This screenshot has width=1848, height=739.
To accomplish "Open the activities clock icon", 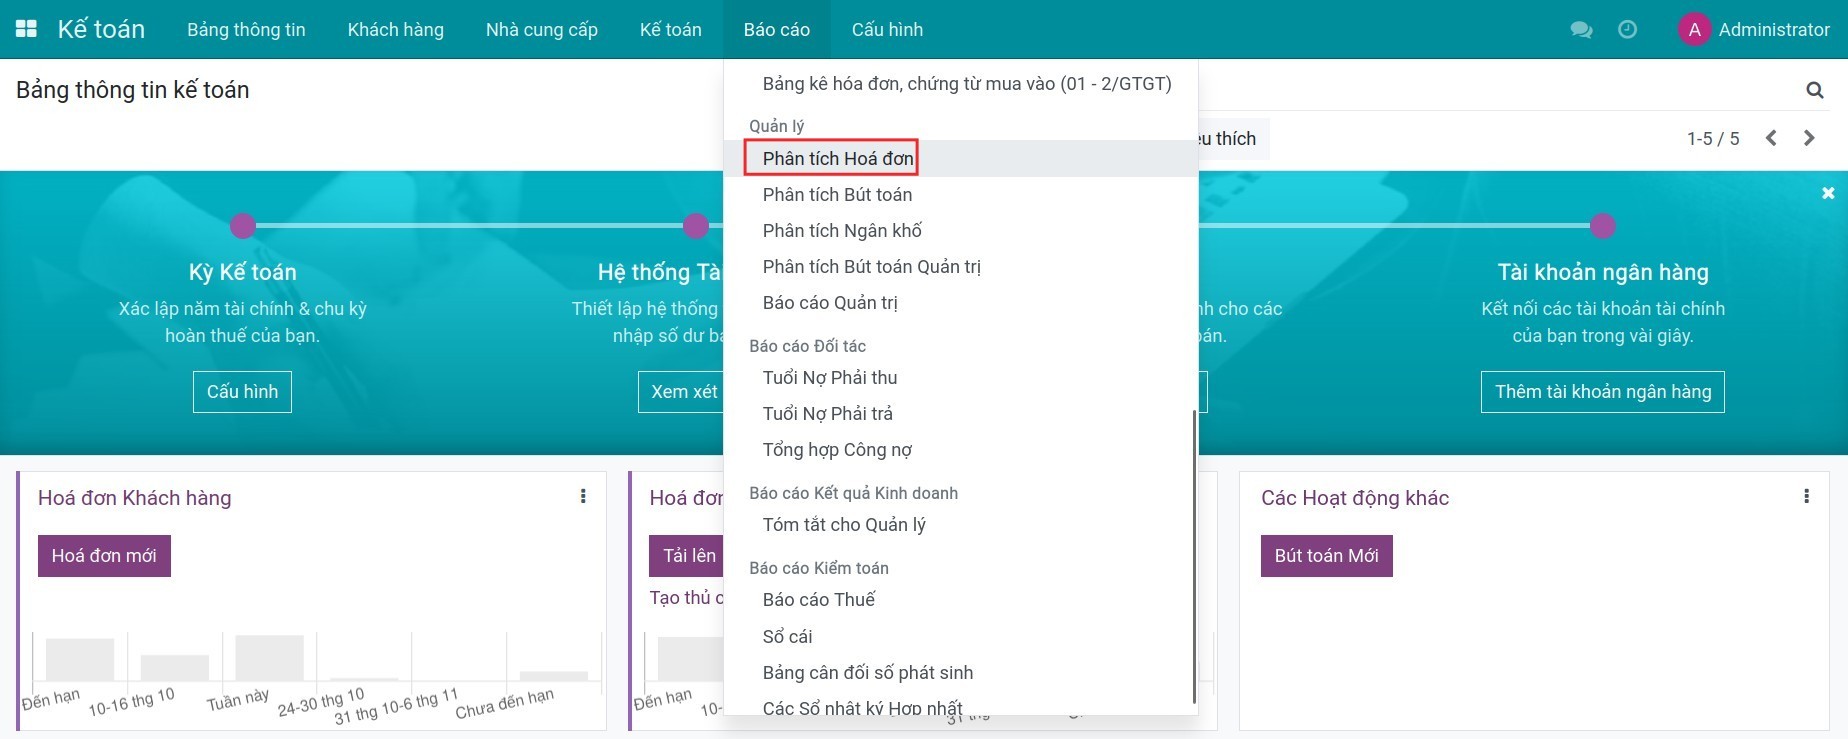I will point(1627,30).
